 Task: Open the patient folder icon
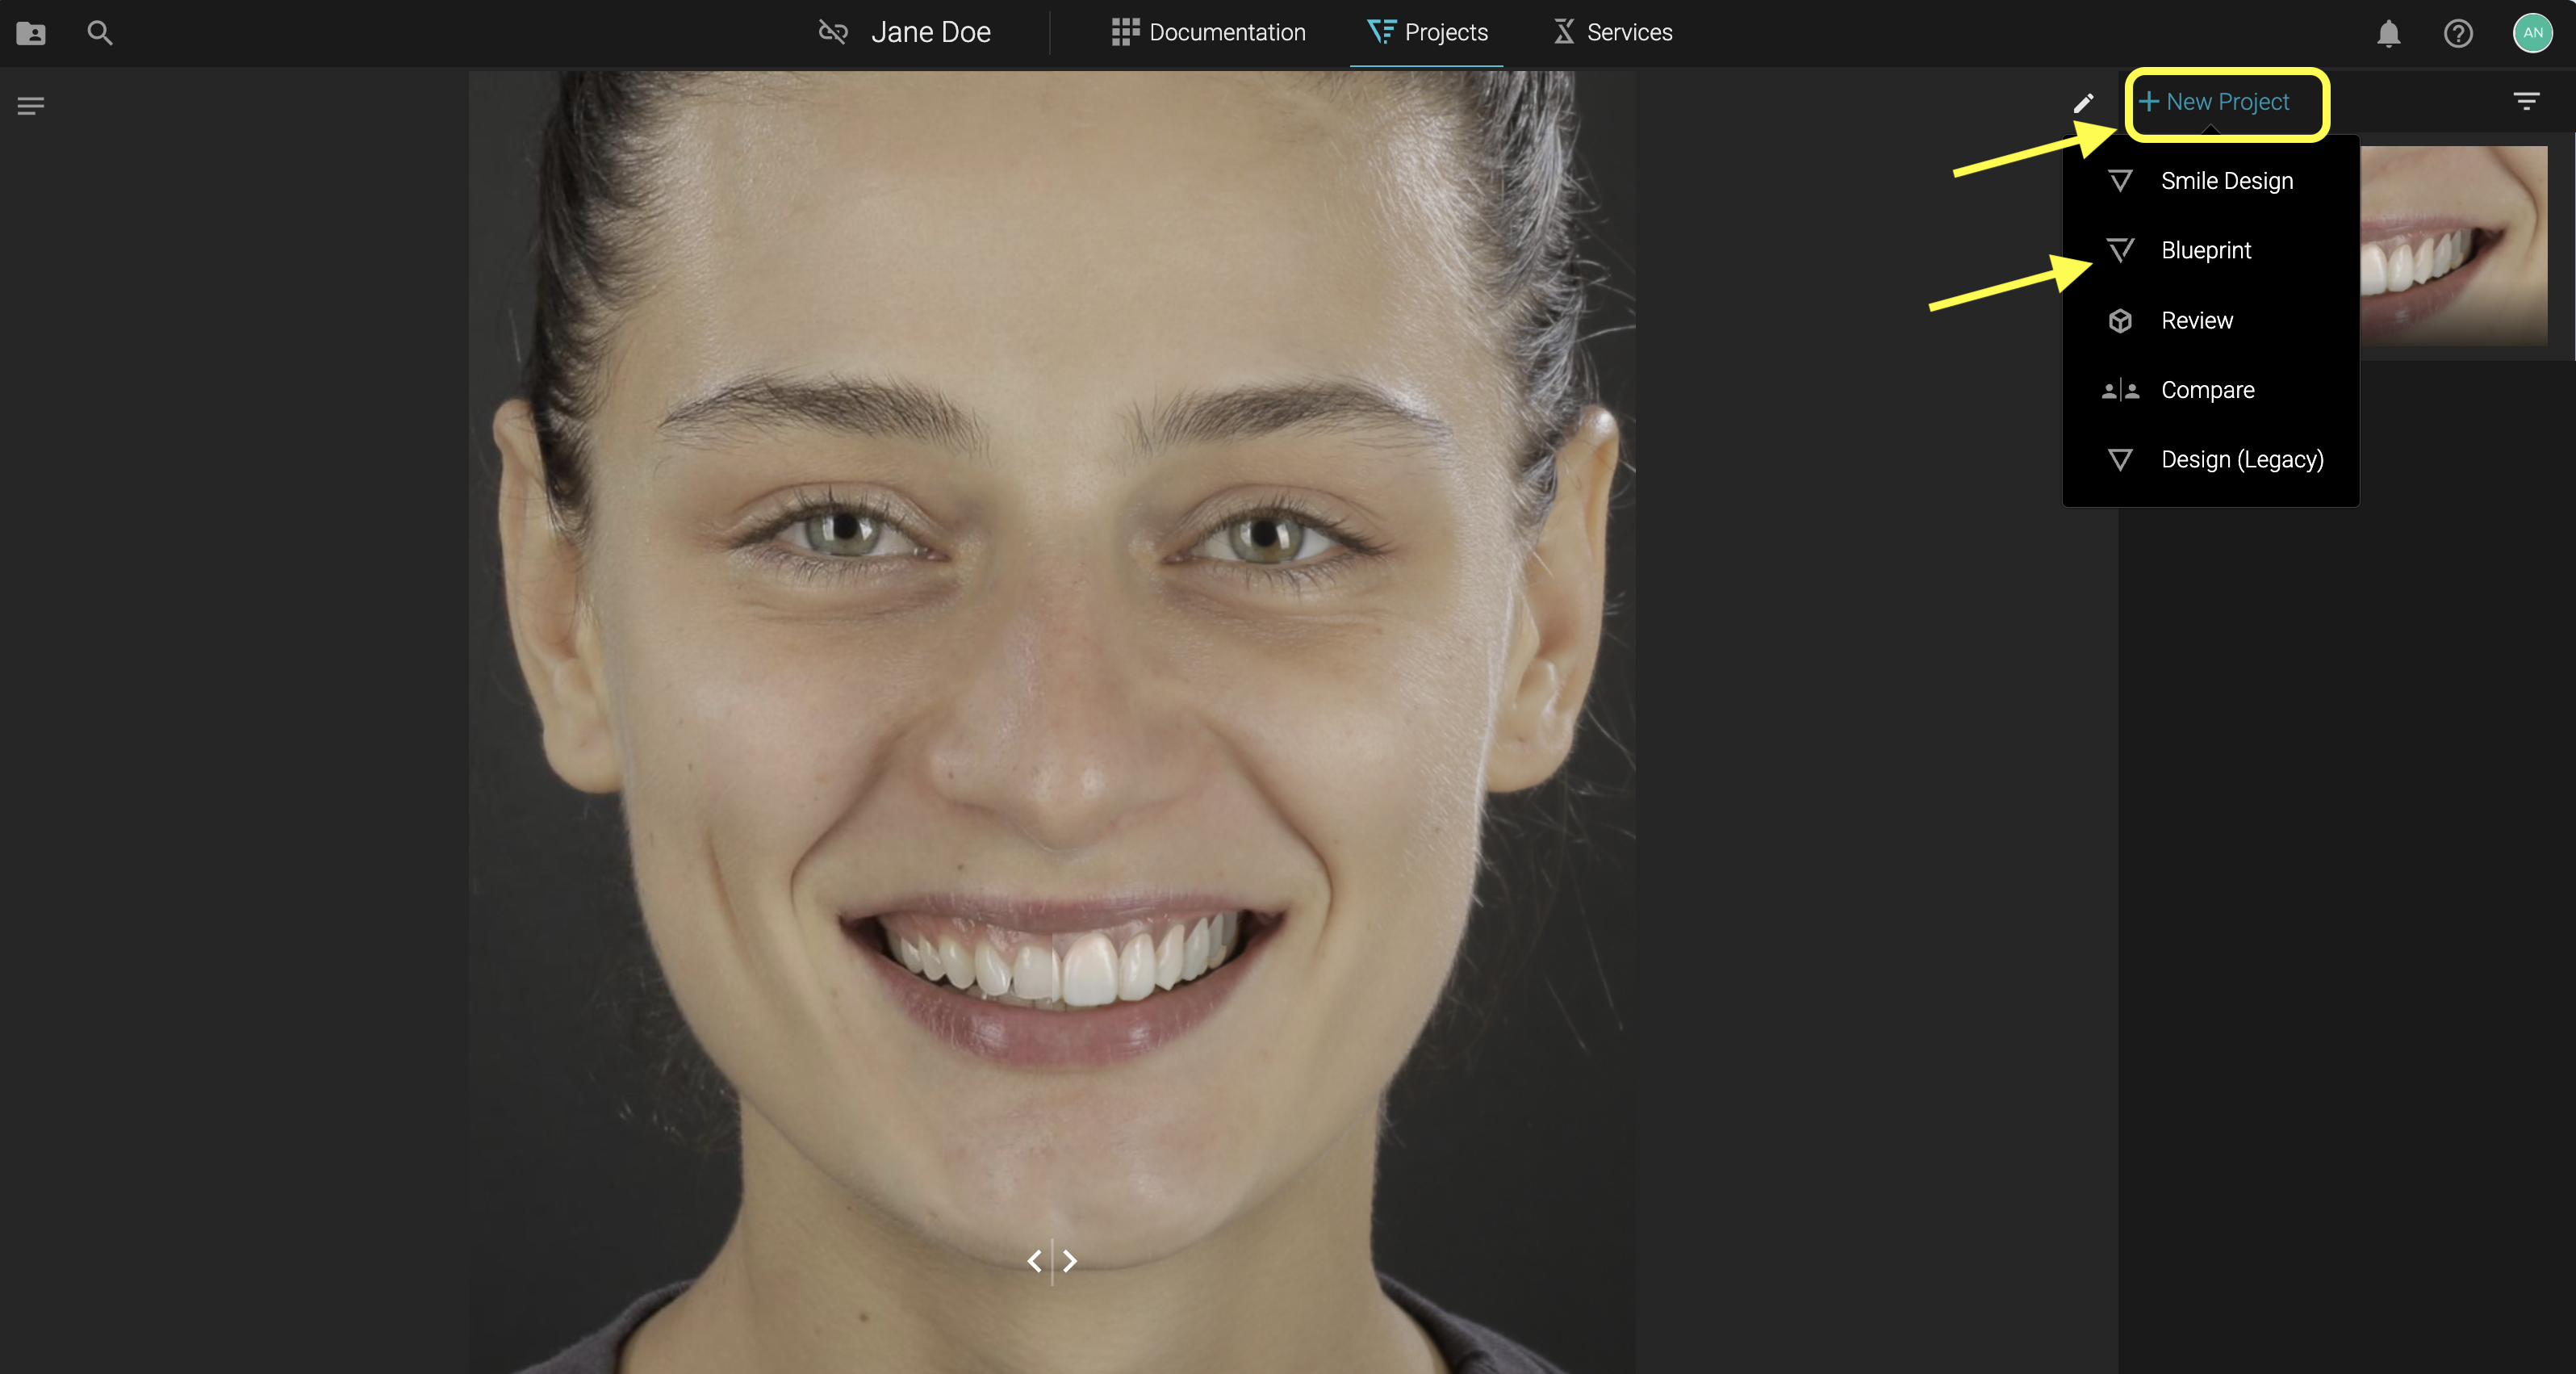coord(31,33)
